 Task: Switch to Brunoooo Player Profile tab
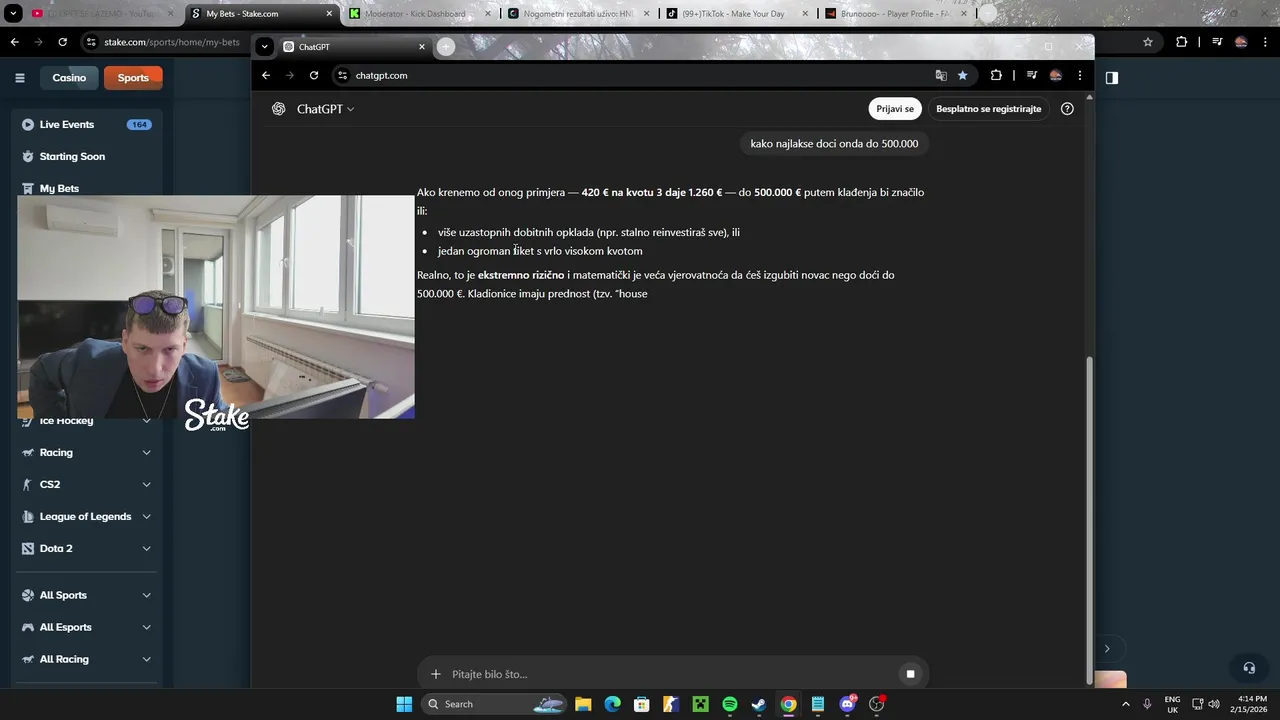click(x=895, y=14)
